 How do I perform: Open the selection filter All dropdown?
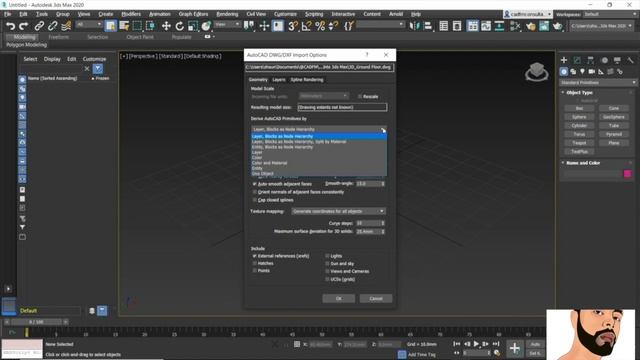(x=88, y=24)
